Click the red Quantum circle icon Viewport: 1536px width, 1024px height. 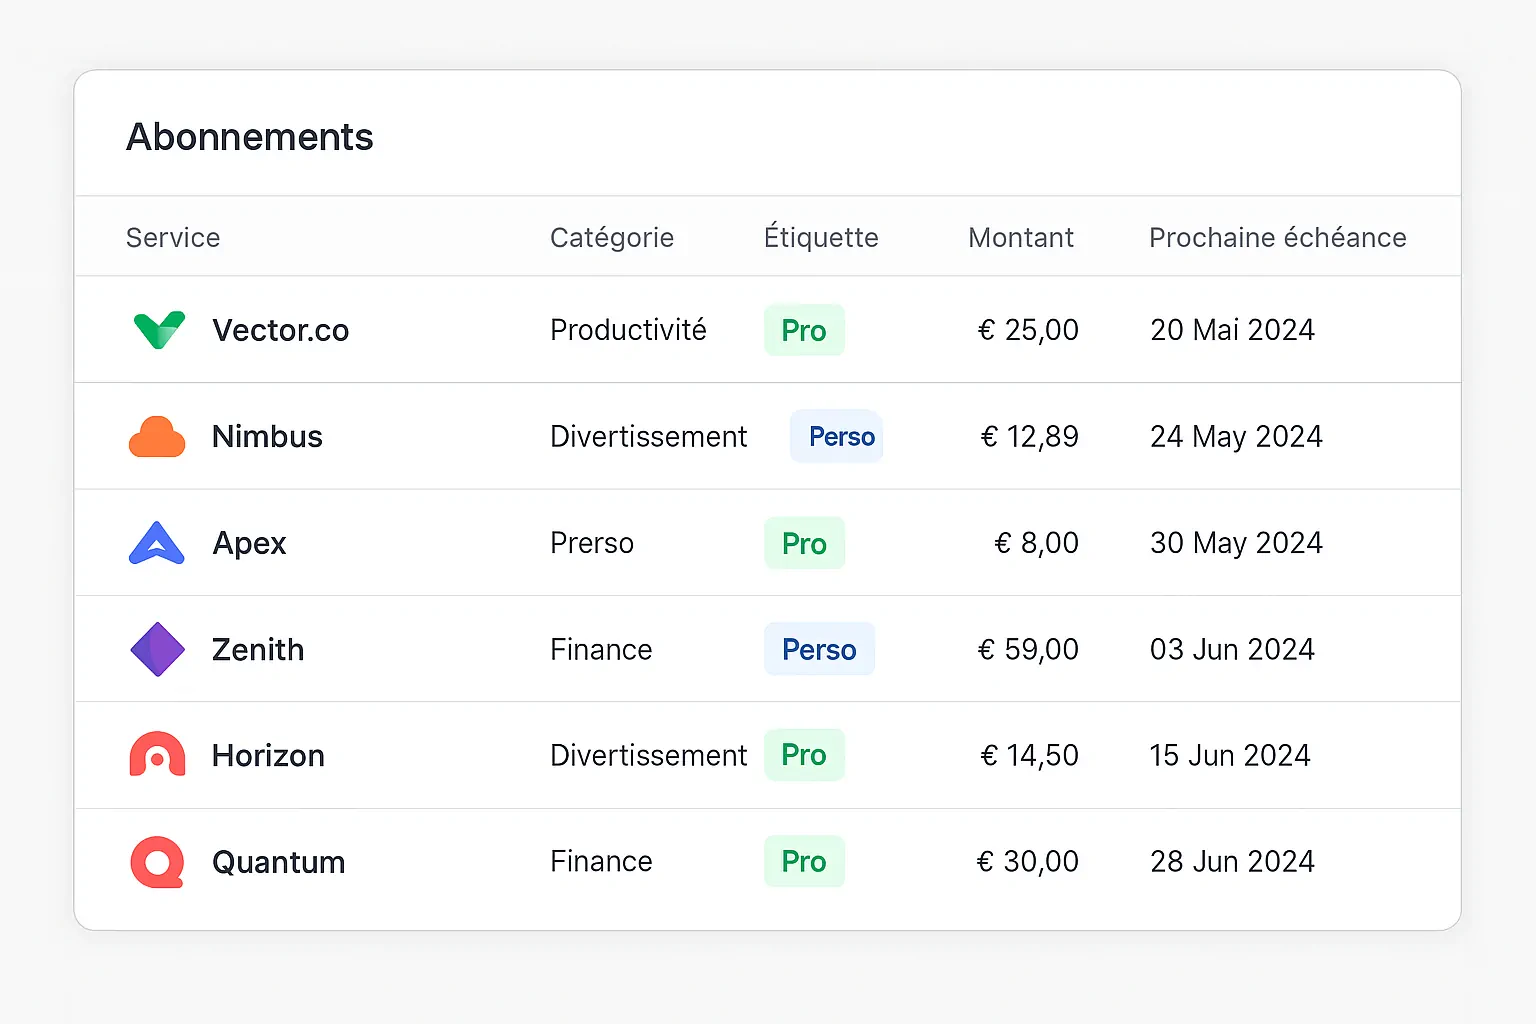pyautogui.click(x=158, y=862)
